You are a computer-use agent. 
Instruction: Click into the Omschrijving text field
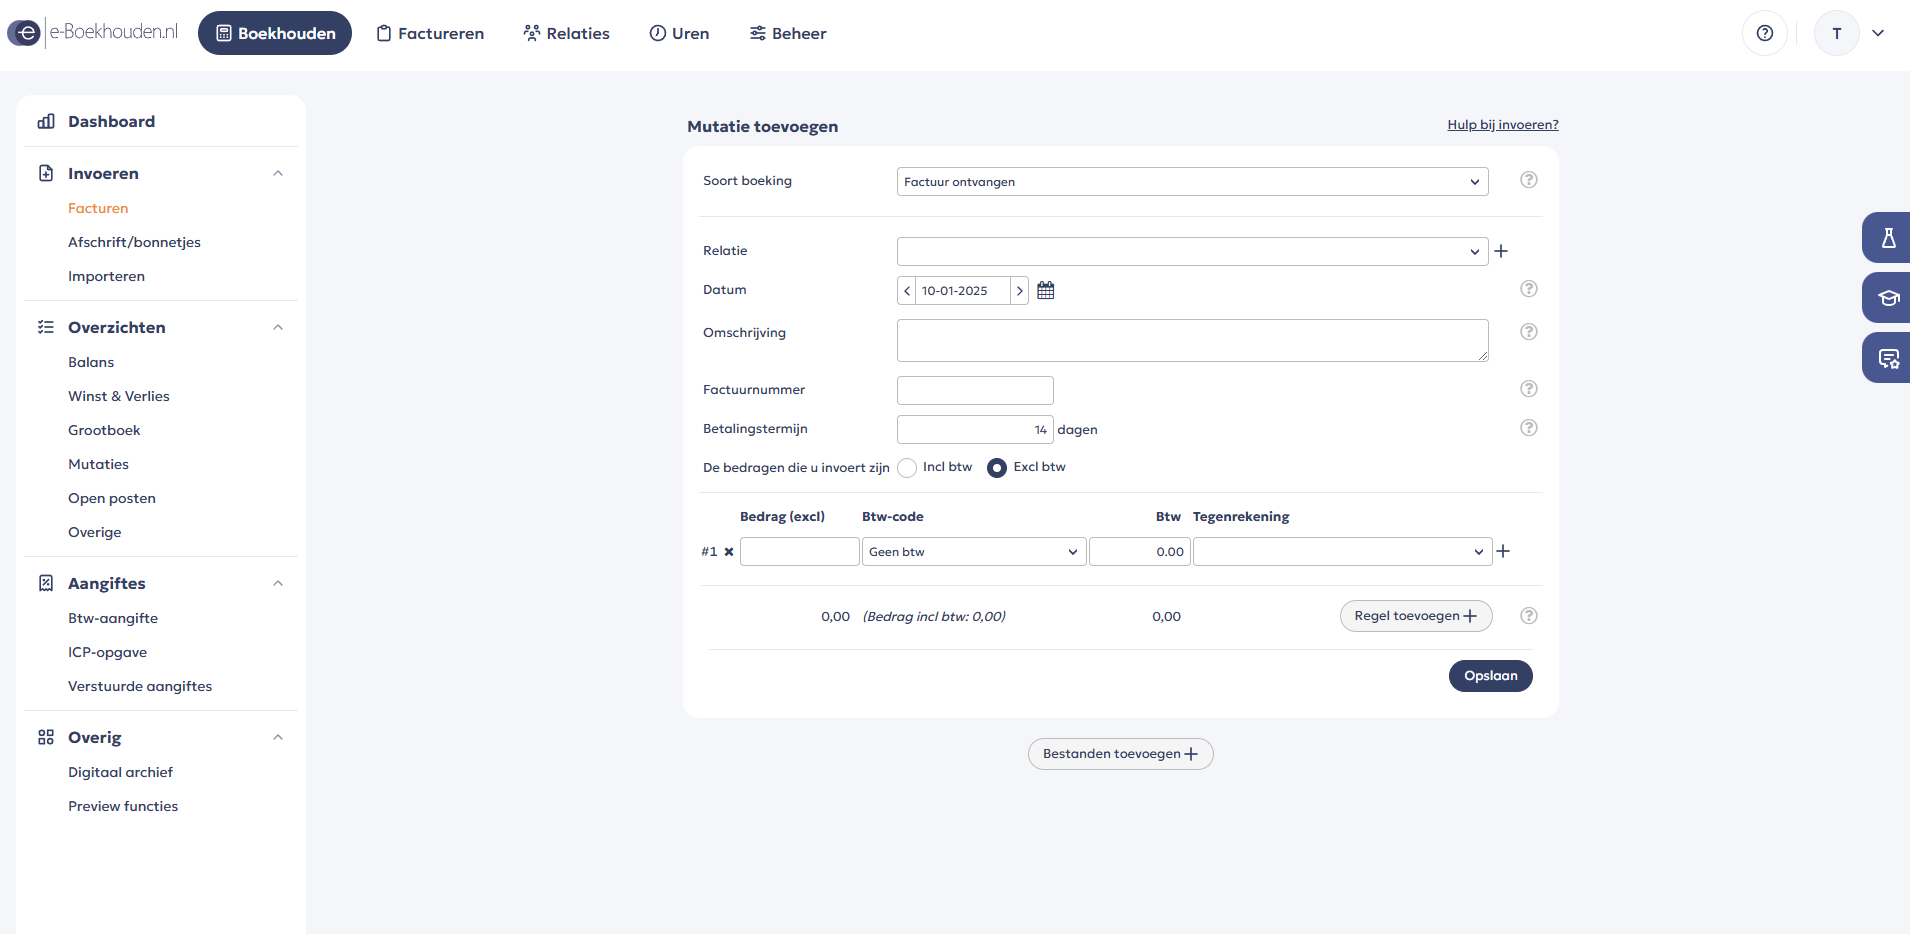click(x=1192, y=341)
